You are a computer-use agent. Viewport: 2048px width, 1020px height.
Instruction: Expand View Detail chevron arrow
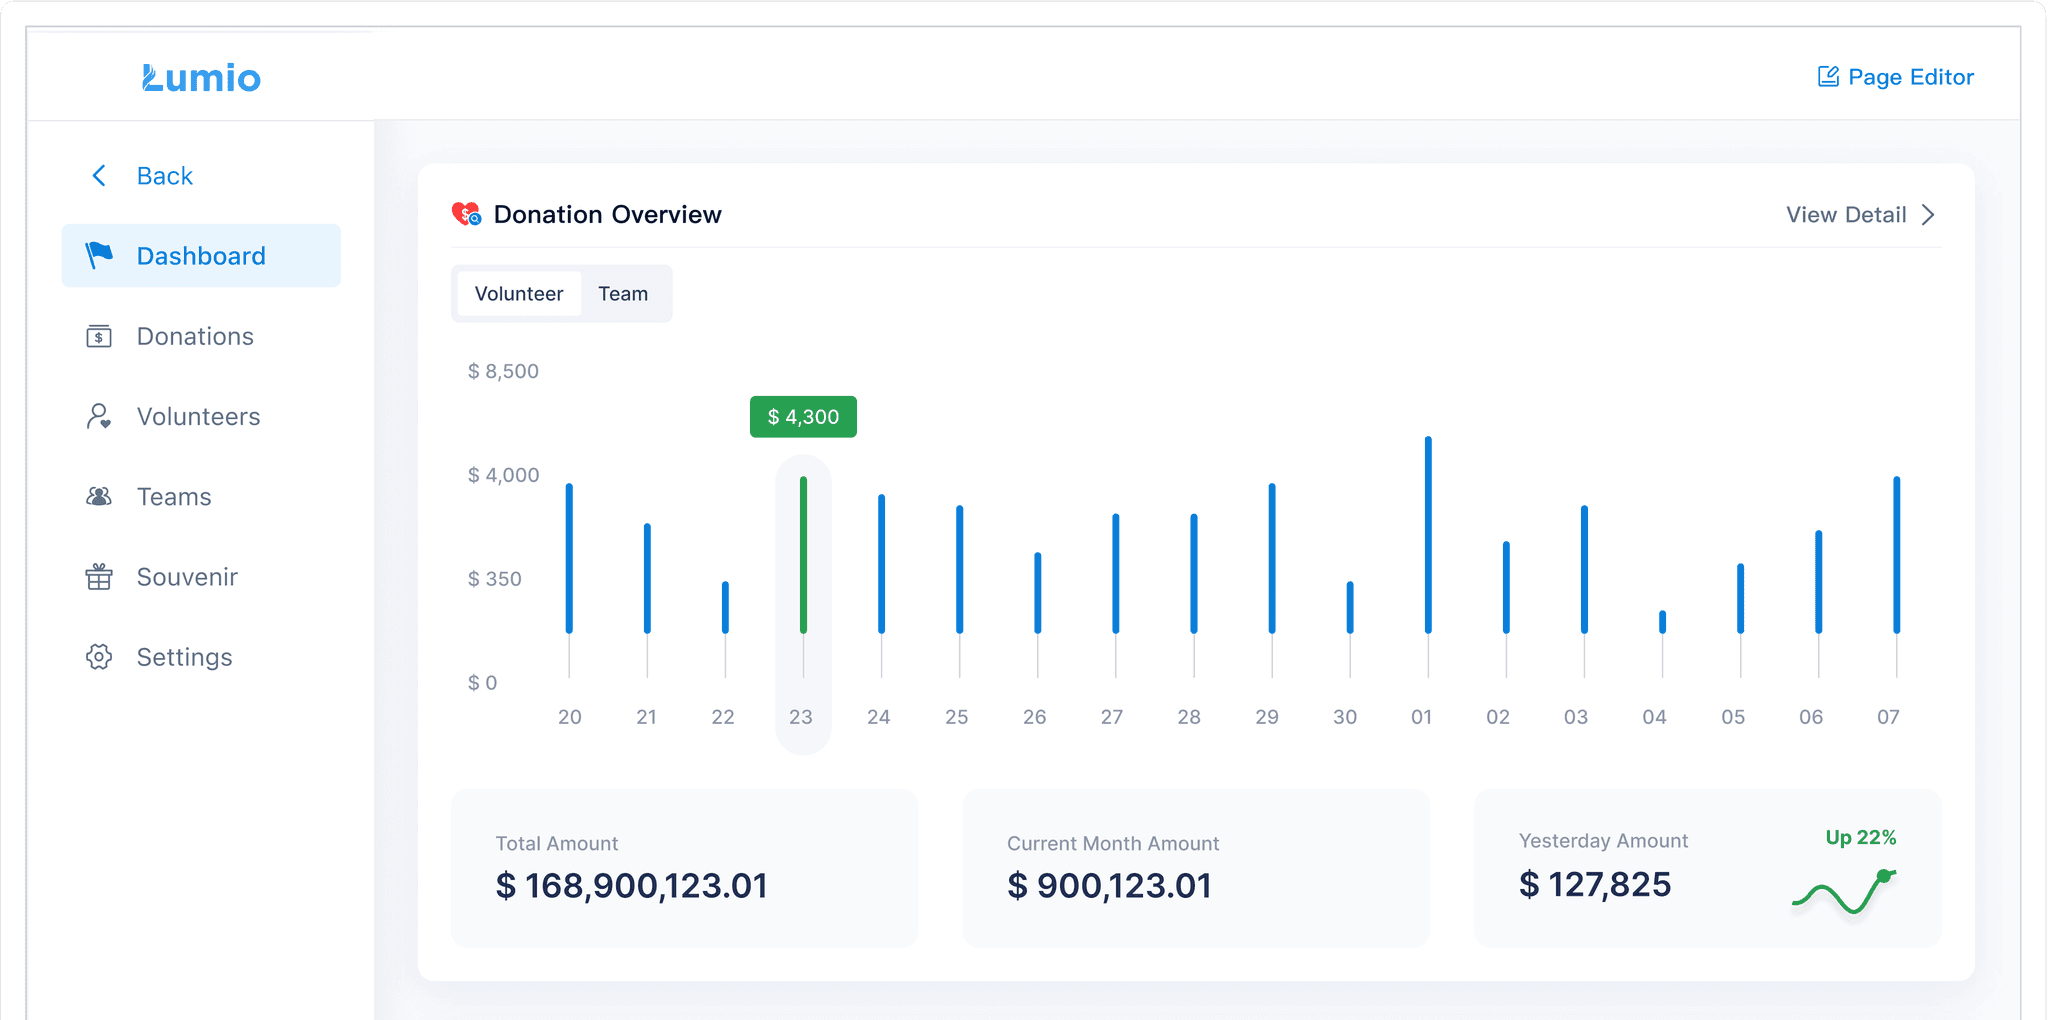[x=1928, y=215]
